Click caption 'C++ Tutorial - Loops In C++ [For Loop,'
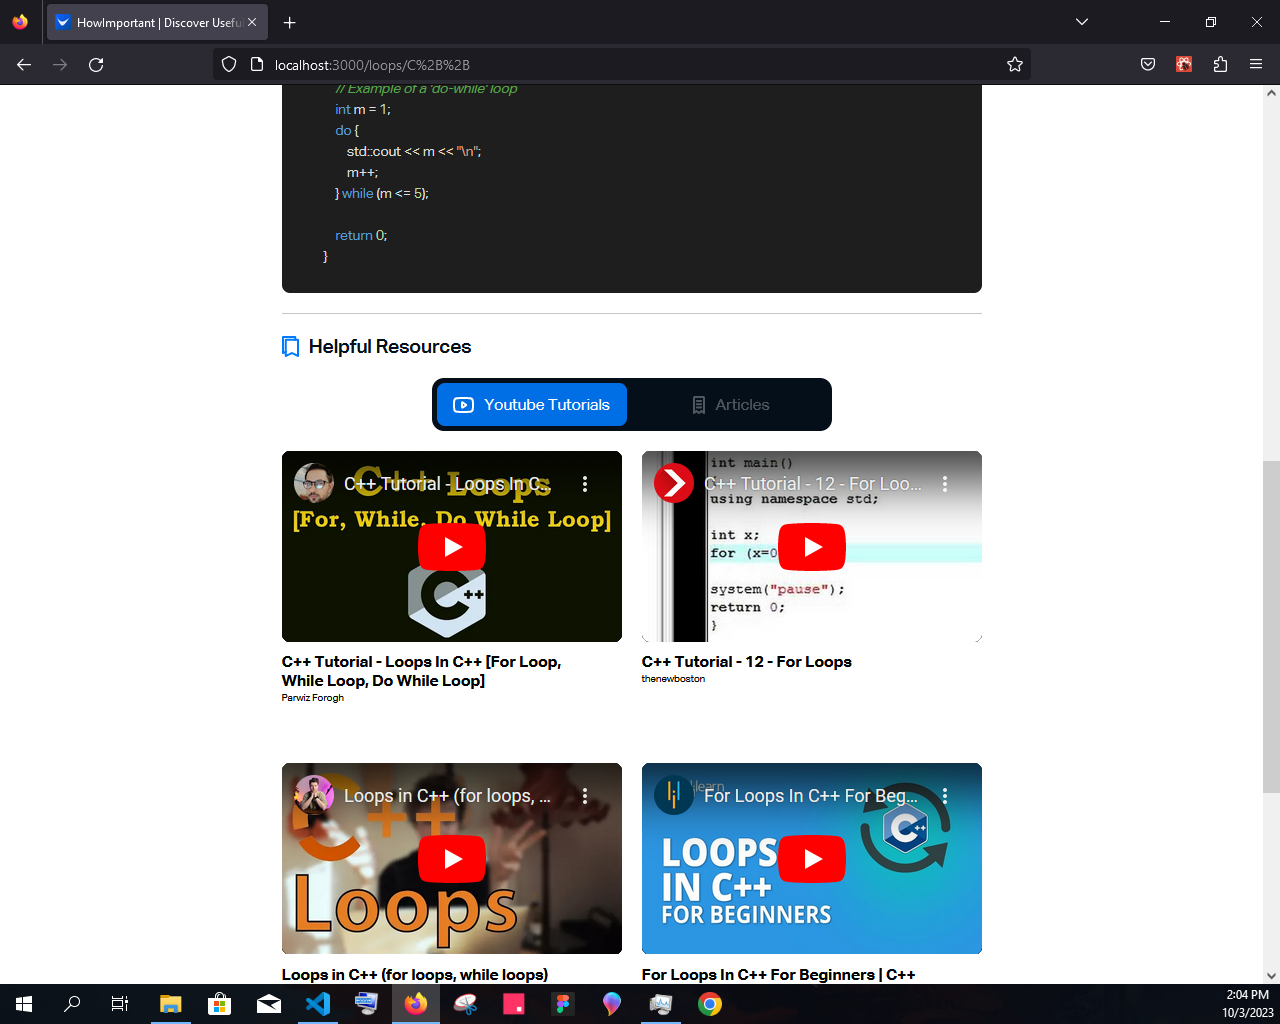Image resolution: width=1280 pixels, height=1024 pixels. point(421,662)
